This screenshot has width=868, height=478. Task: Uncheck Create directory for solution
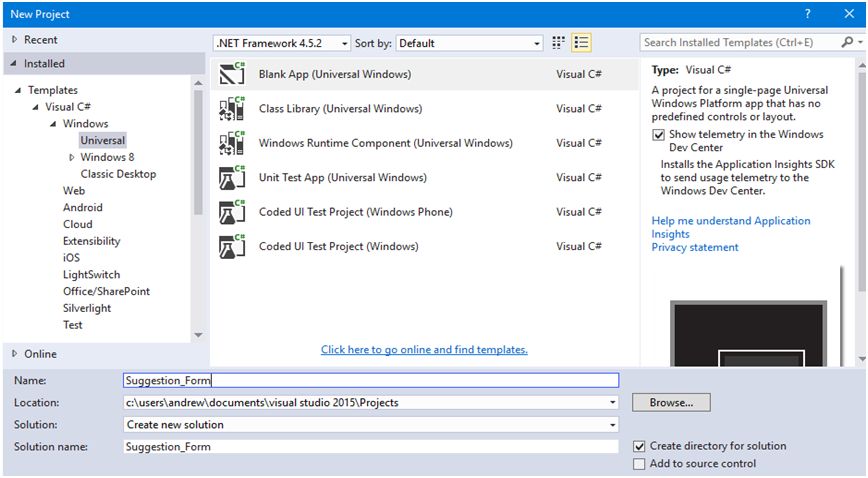tap(640, 446)
